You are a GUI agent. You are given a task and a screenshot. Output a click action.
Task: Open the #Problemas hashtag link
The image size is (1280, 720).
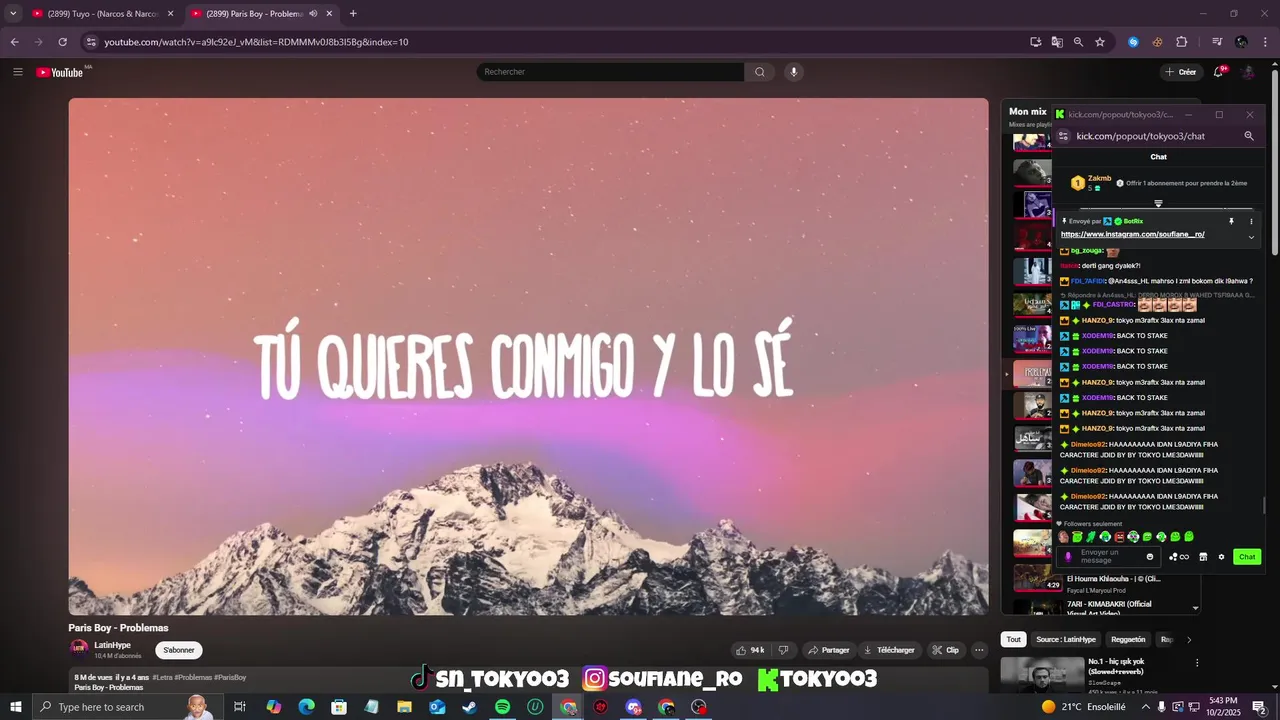click(193, 677)
